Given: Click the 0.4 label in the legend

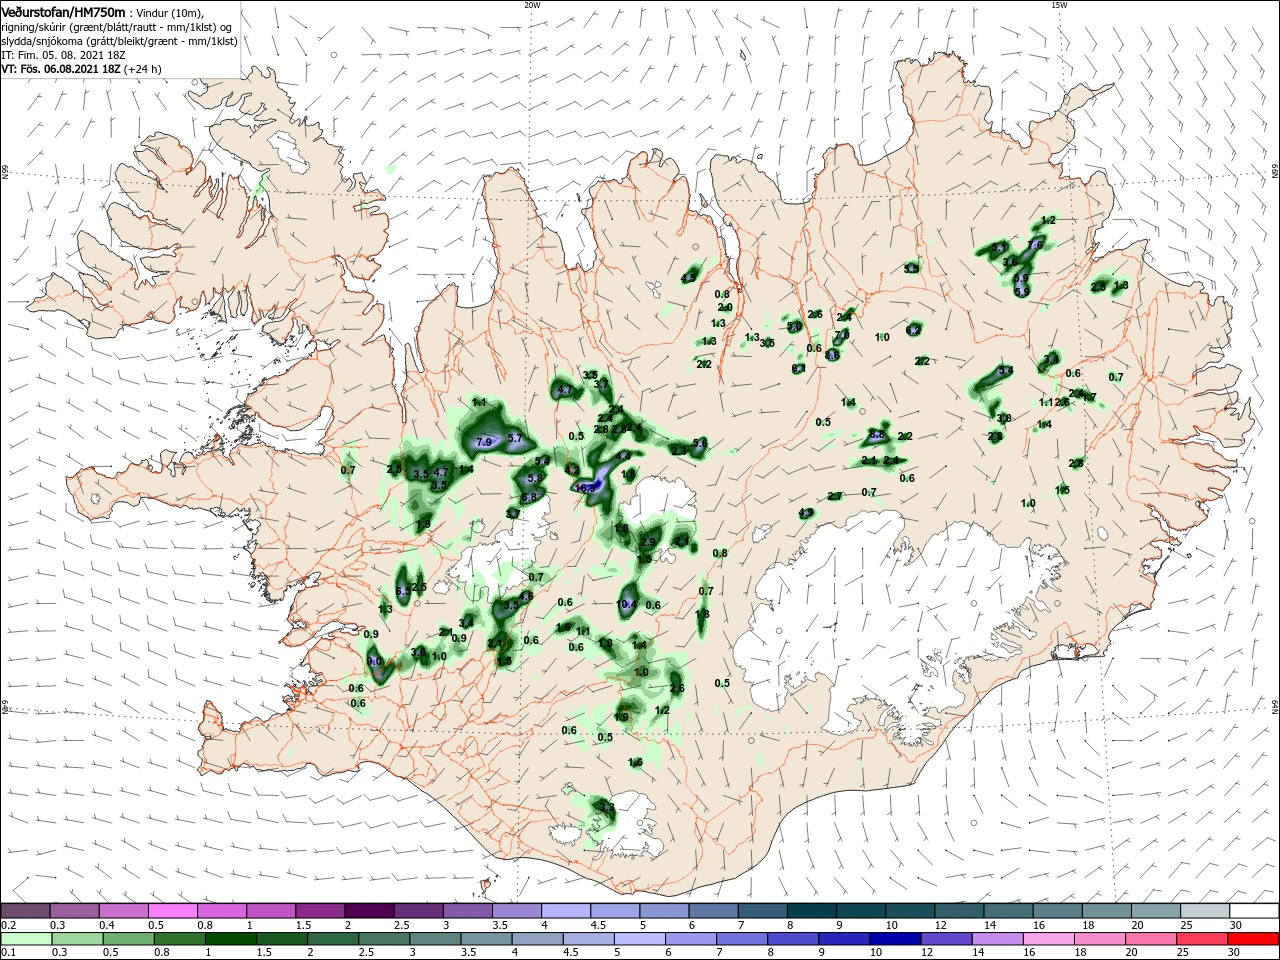Looking at the screenshot, I should 107,925.
